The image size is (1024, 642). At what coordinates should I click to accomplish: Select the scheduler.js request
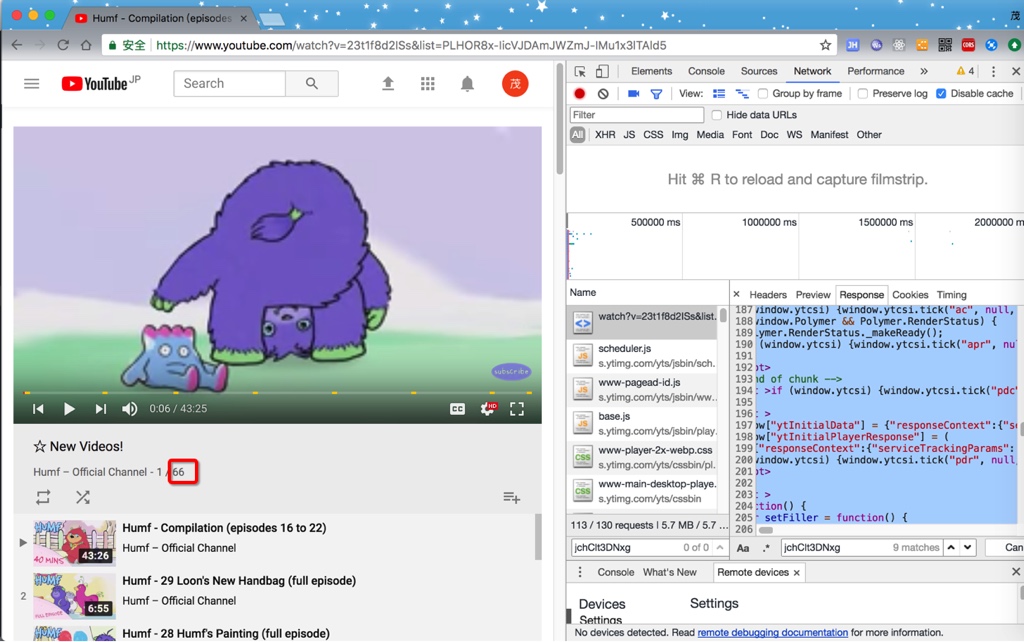[x=643, y=356]
